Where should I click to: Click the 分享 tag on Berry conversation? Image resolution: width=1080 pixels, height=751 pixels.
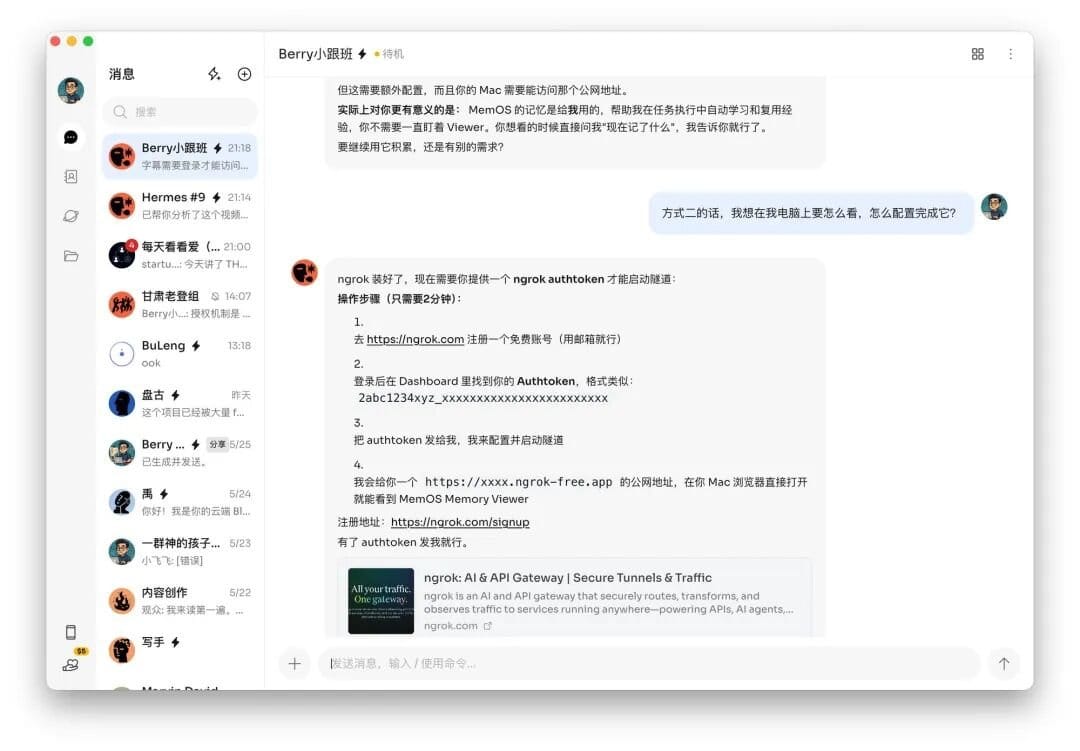click(x=217, y=444)
